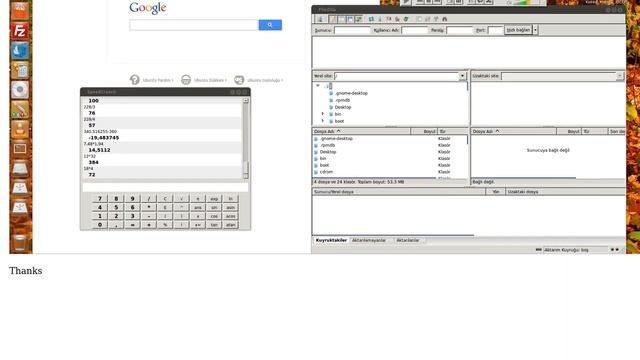
Task: Click the binoculars search icon in FileZilla
Action: click(x=444, y=19)
